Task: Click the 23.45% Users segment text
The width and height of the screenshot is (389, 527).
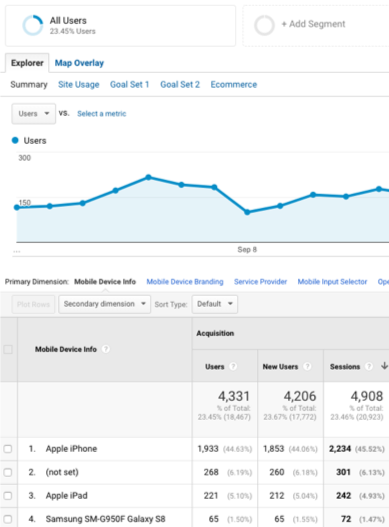Action: pos(73,31)
